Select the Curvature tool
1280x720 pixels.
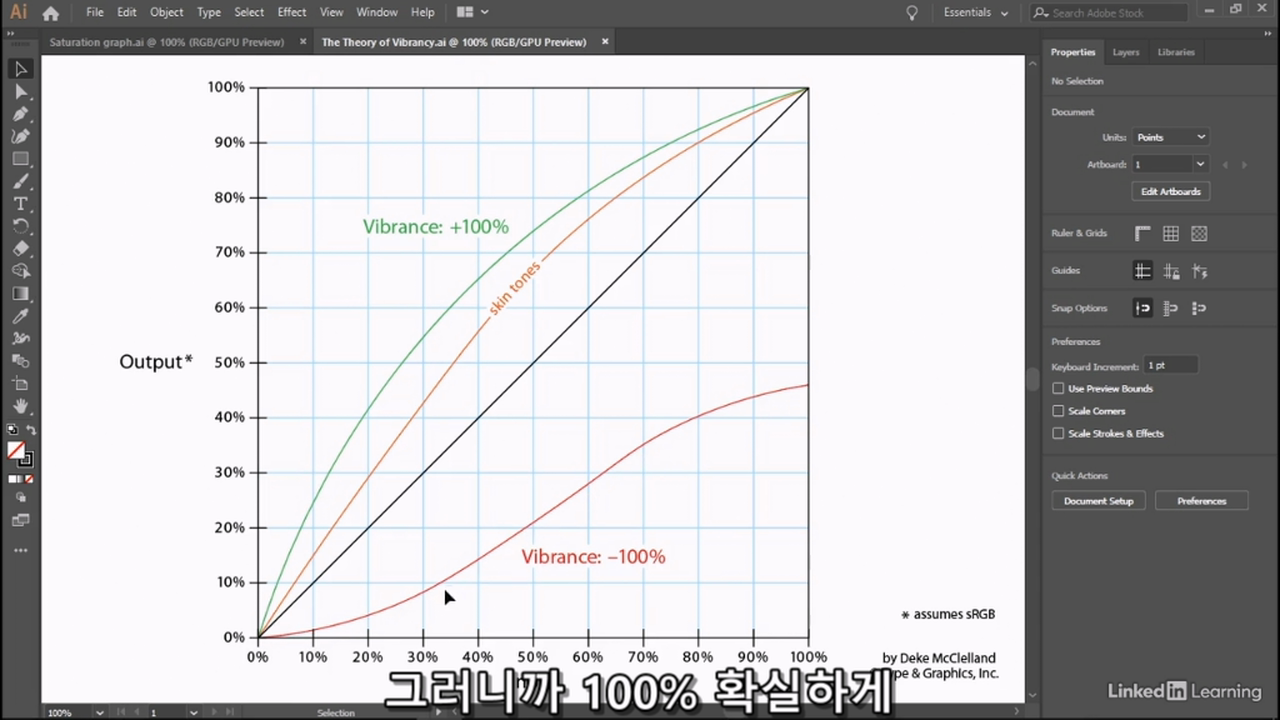click(x=20, y=136)
